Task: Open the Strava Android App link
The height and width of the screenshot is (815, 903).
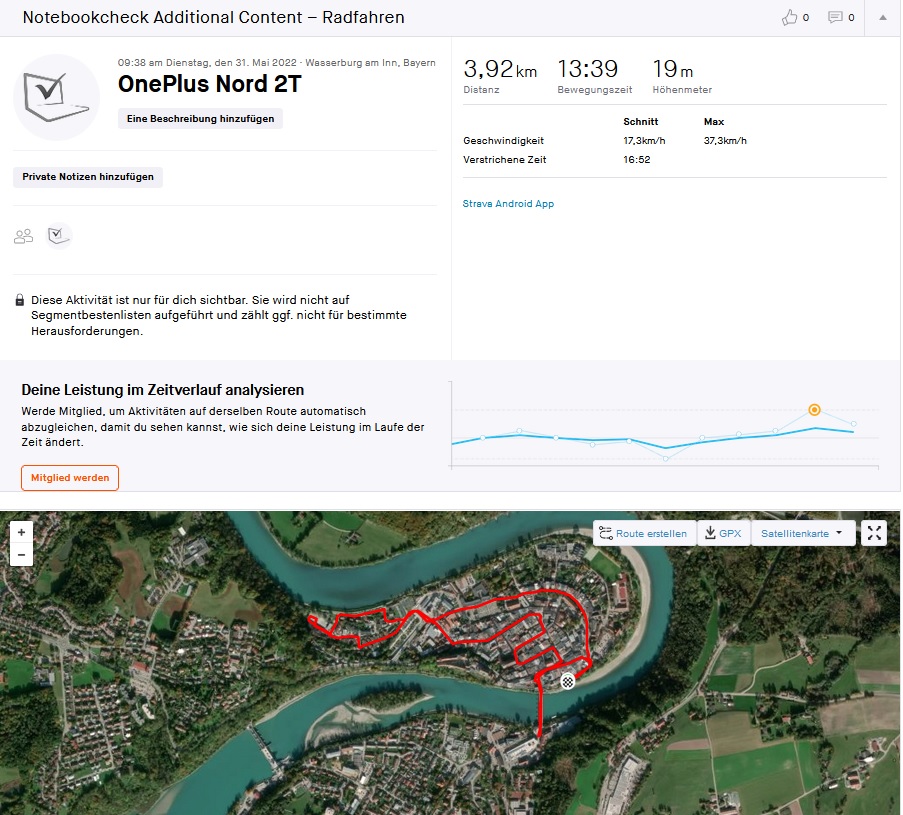Action: 508,204
